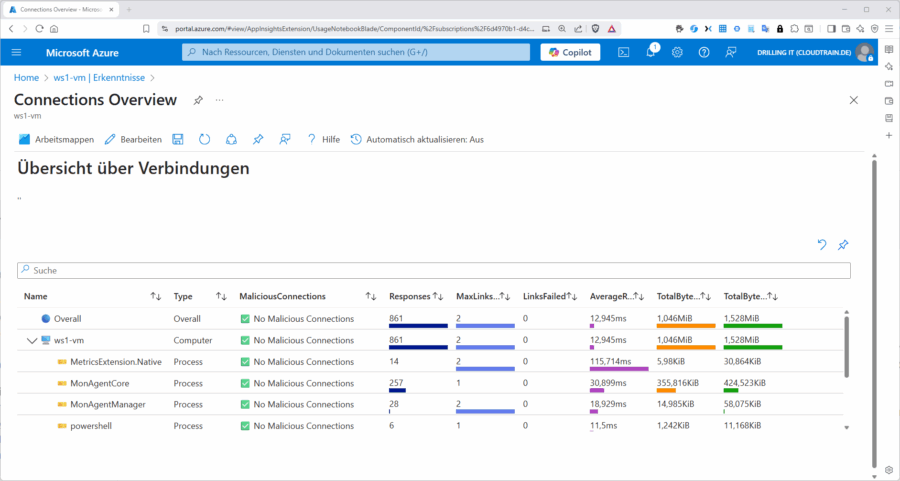This screenshot has height=481, width=900.
Task: Select the Connections Overview browser tab
Action: (x=60, y=10)
